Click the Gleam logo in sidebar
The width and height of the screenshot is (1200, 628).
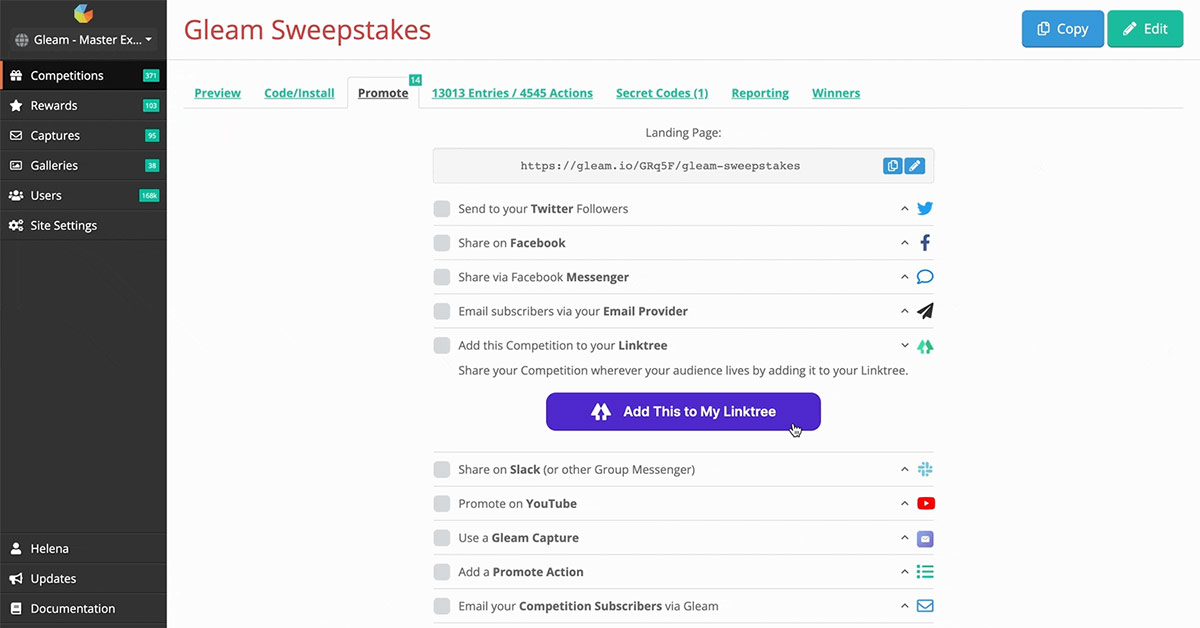coord(83,14)
